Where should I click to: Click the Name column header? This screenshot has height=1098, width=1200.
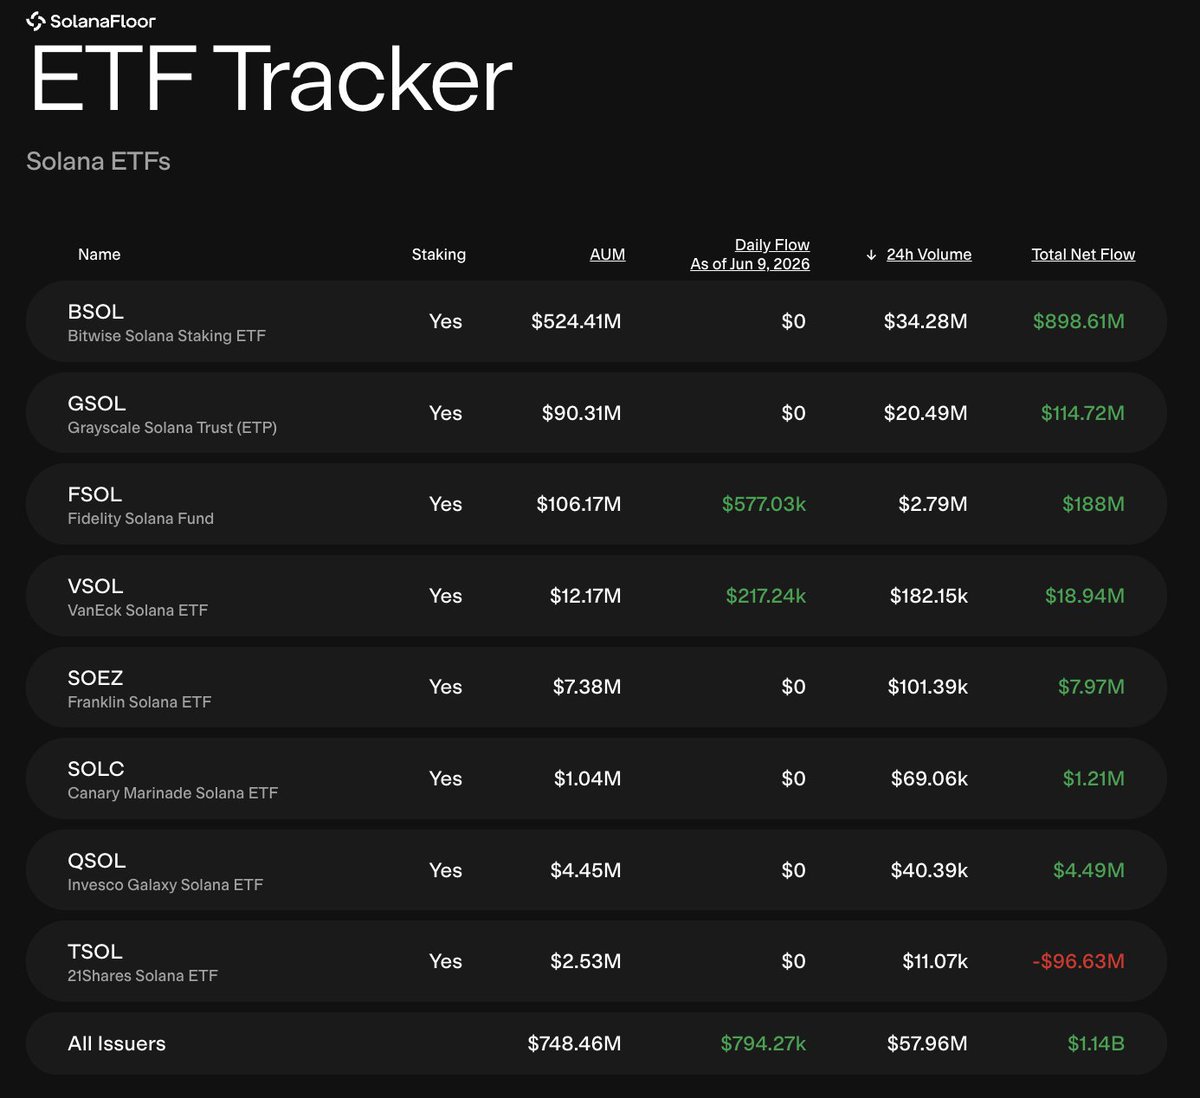click(99, 254)
